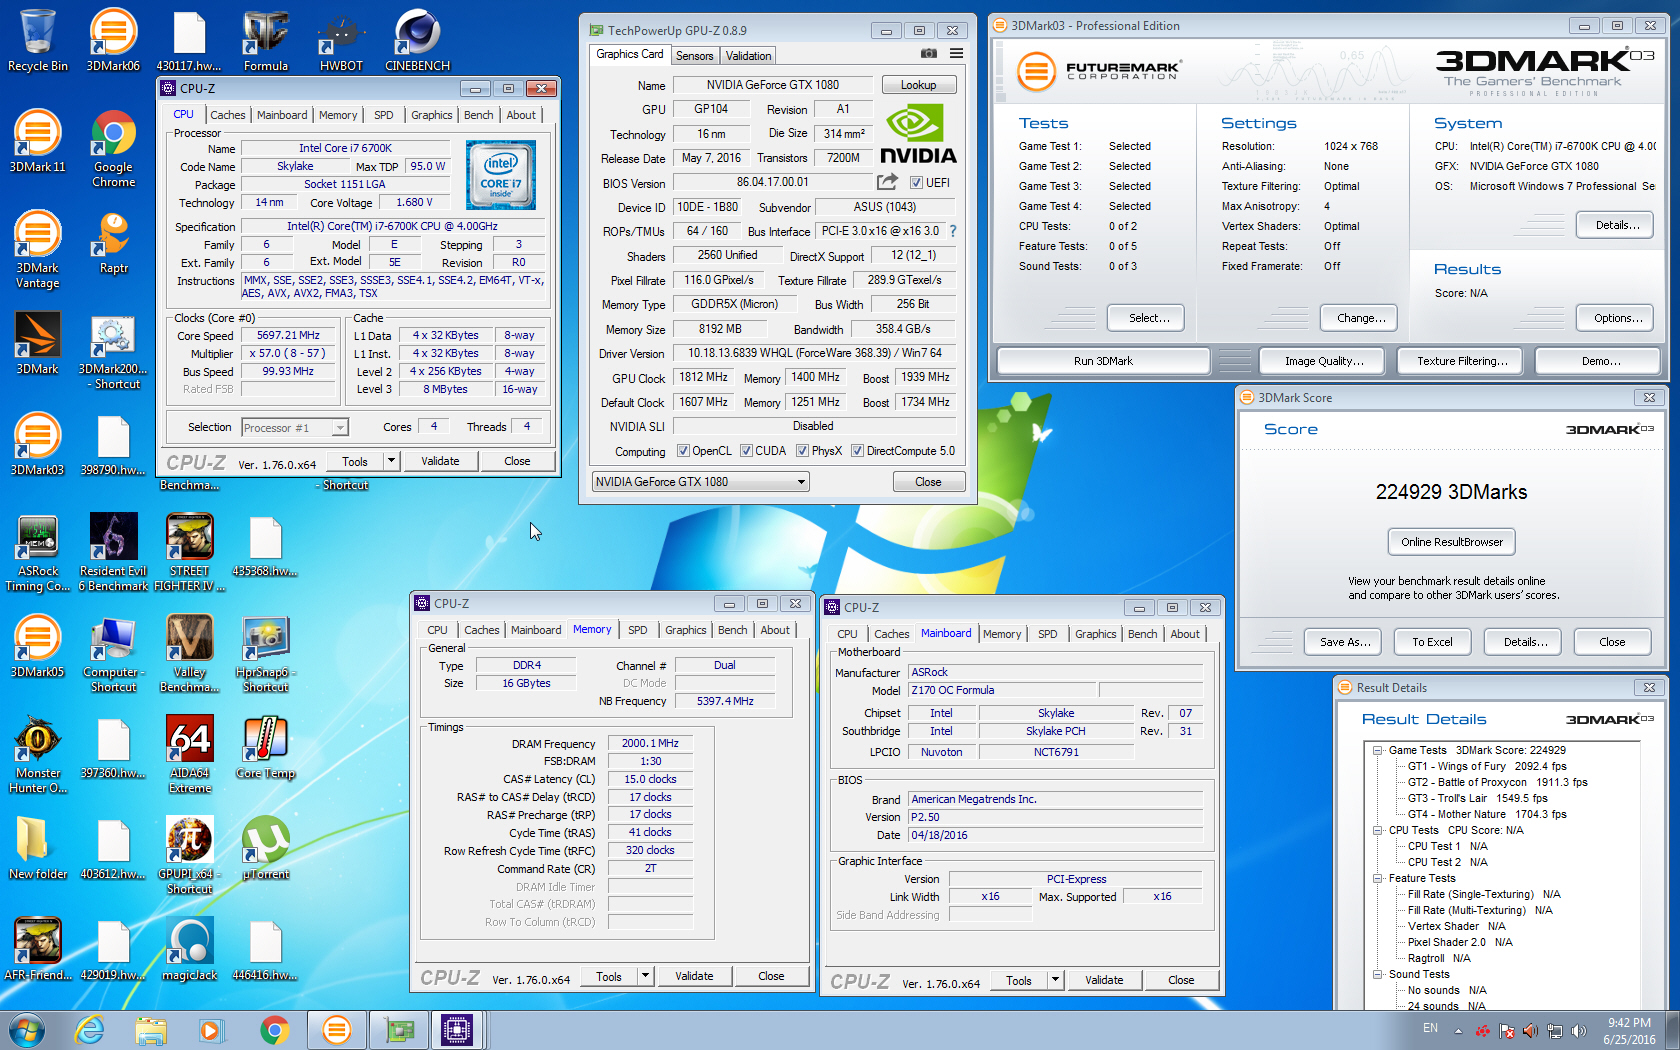Collapse the CPU Tests tree node
This screenshot has width=1680, height=1050.
point(1377,830)
